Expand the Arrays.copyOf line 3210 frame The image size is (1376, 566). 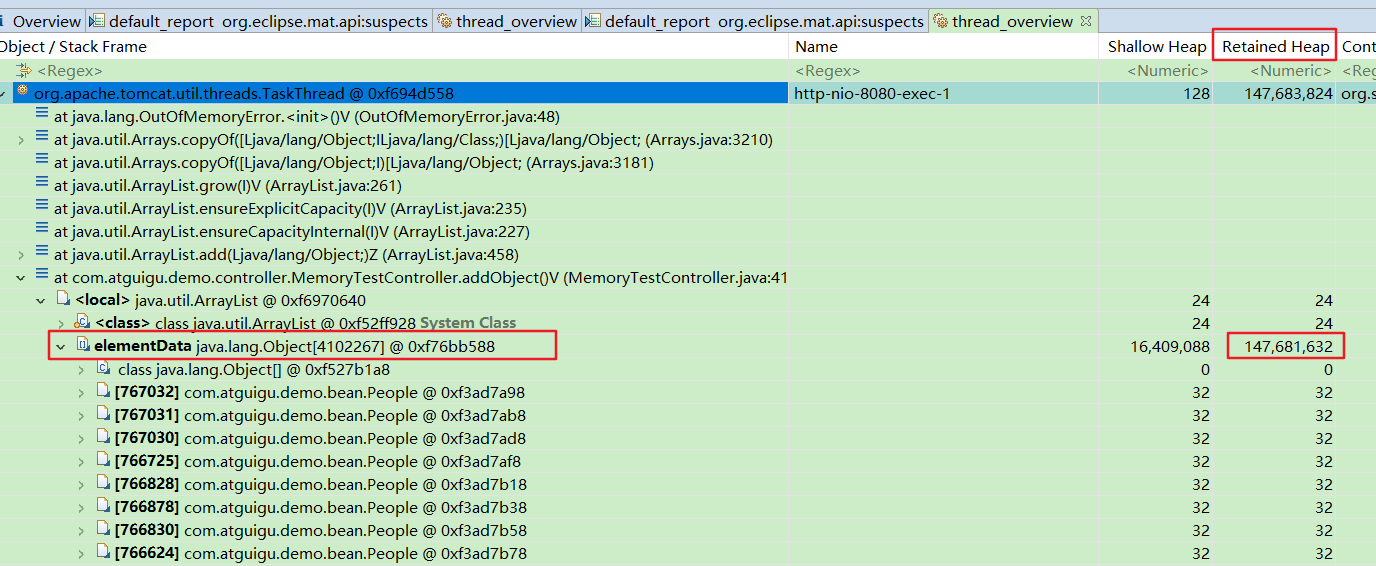pyautogui.click(x=21, y=140)
